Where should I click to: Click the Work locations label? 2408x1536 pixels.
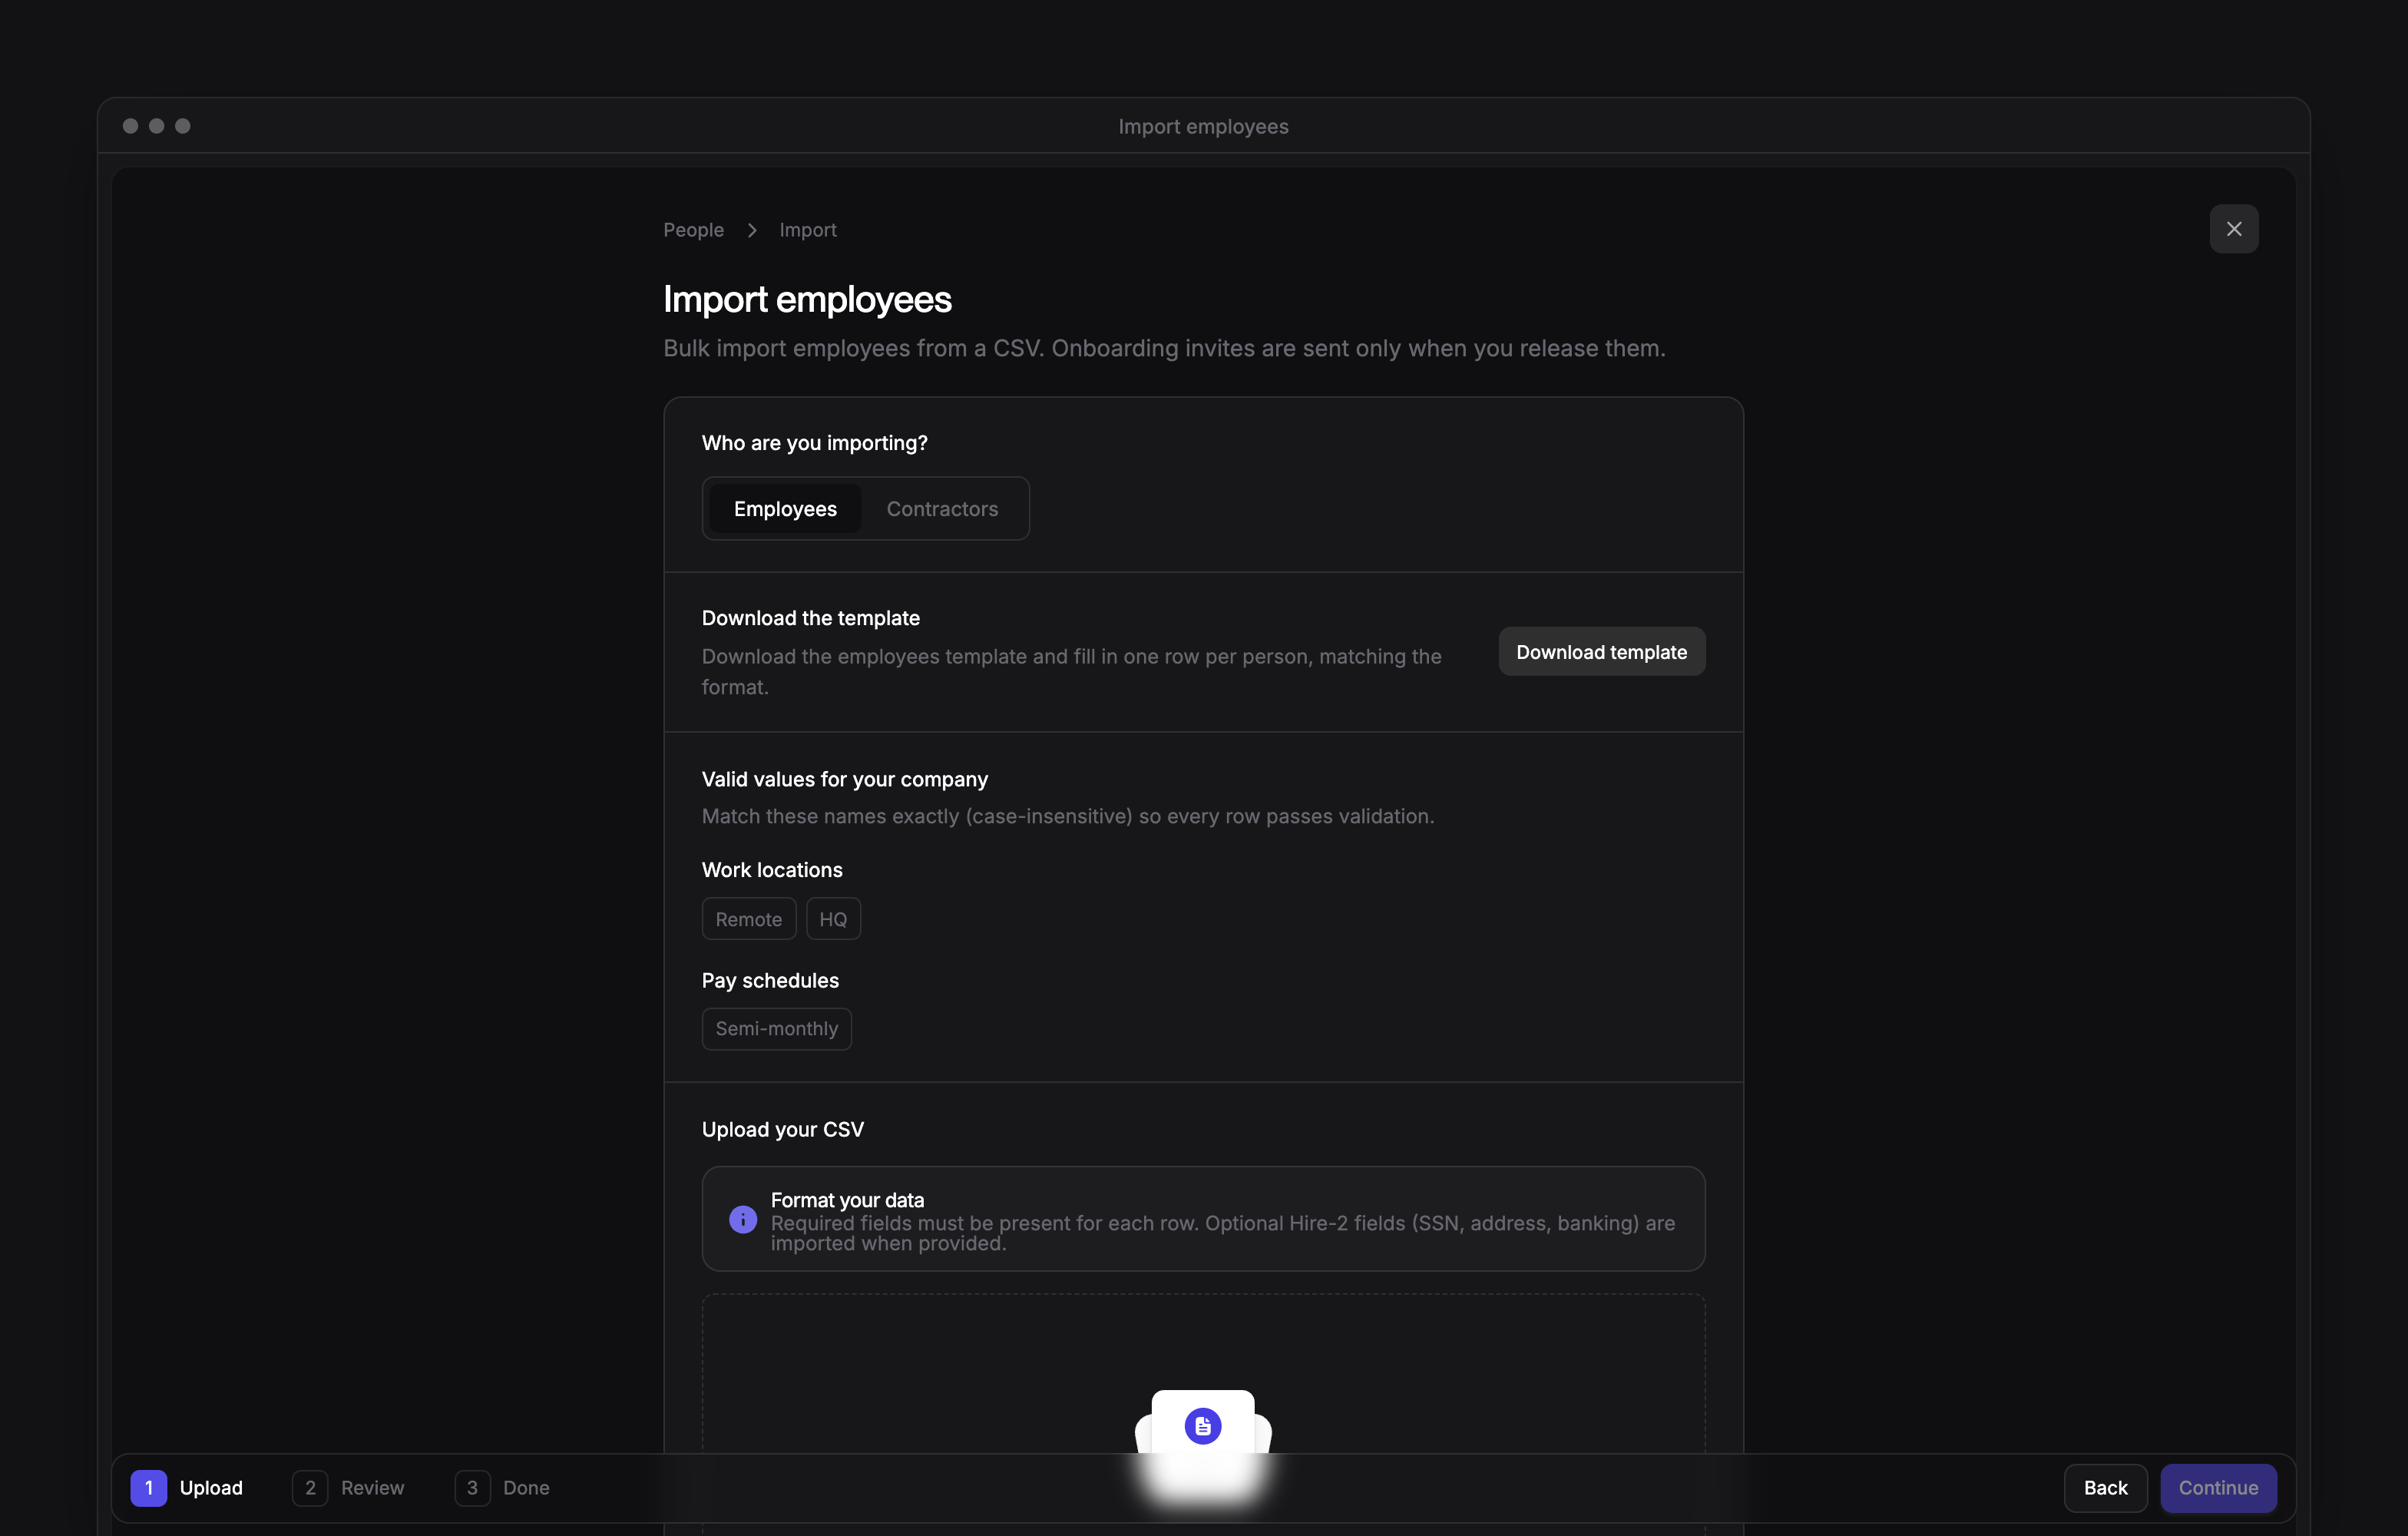pos(771,869)
